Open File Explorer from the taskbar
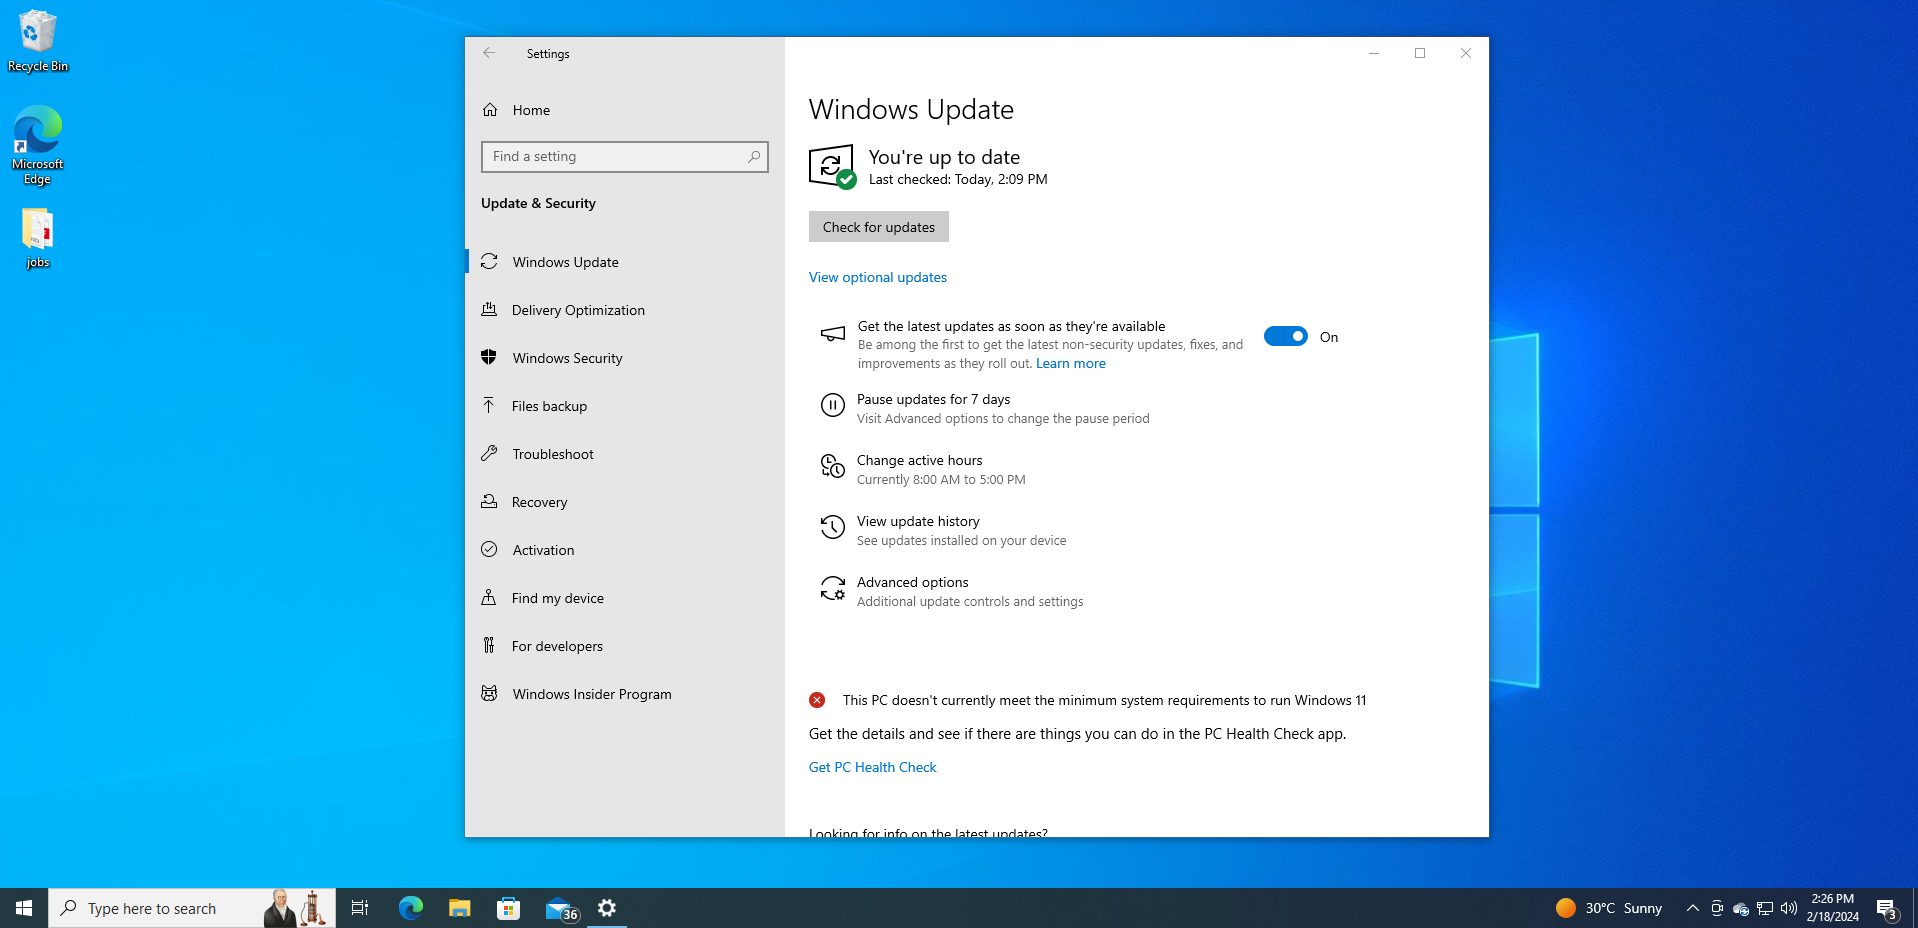Viewport: 1918px width, 928px height. point(459,908)
